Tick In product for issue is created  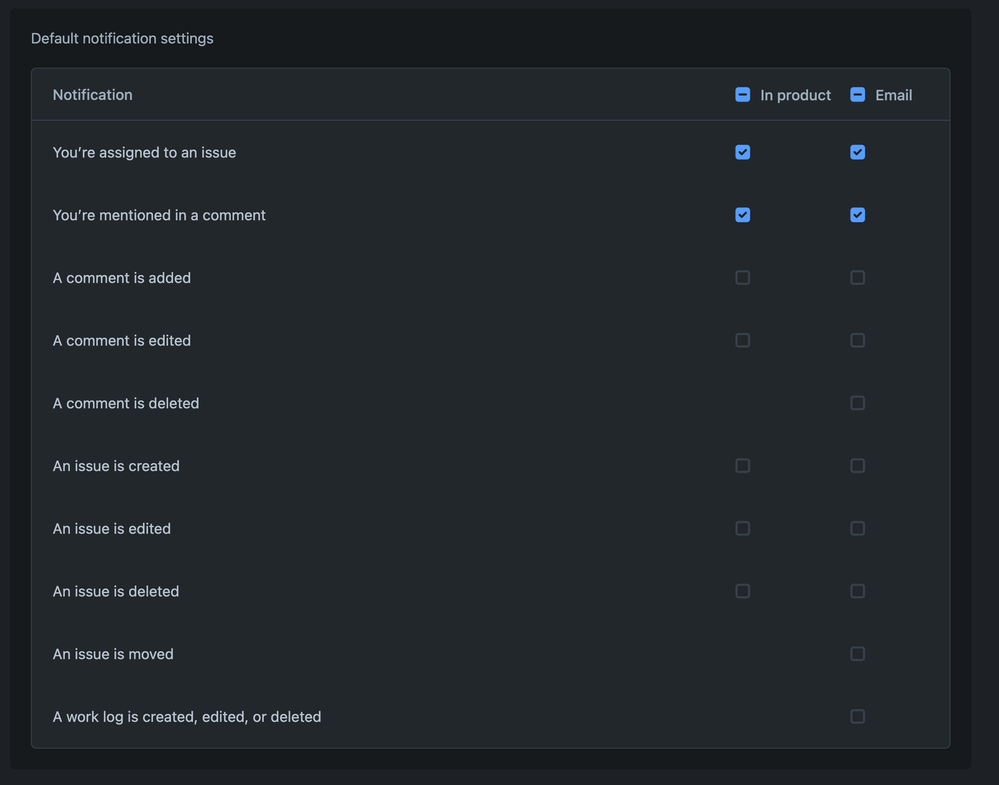(x=742, y=466)
